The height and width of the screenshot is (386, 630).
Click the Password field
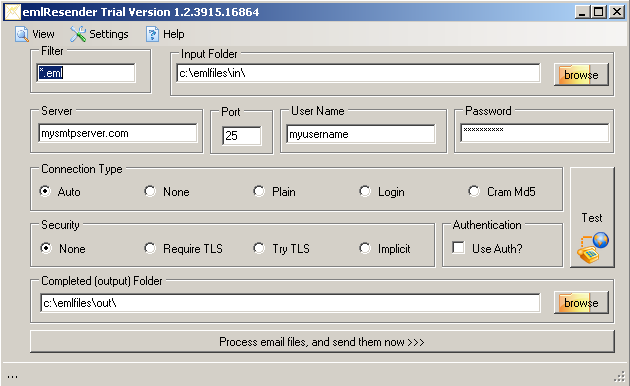coord(535,133)
